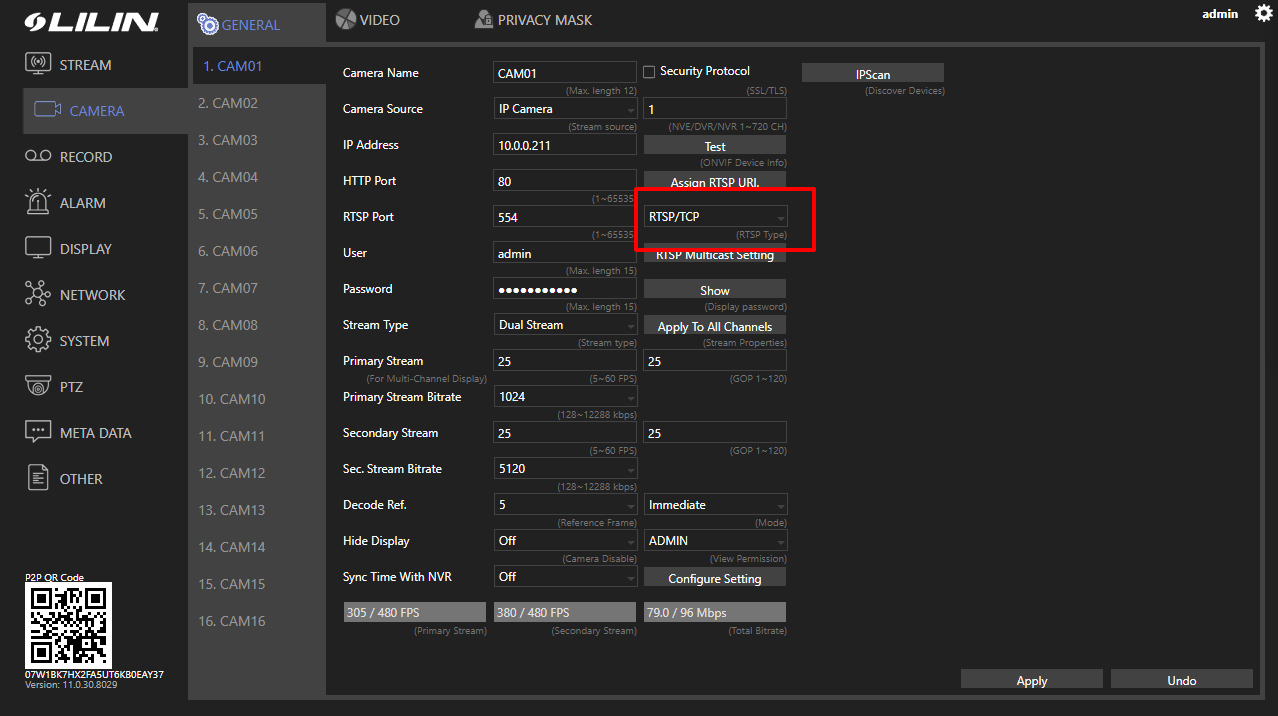This screenshot has height=716, width=1278.
Task: Click the settings gear icon beside admin
Action: click(x=1263, y=13)
